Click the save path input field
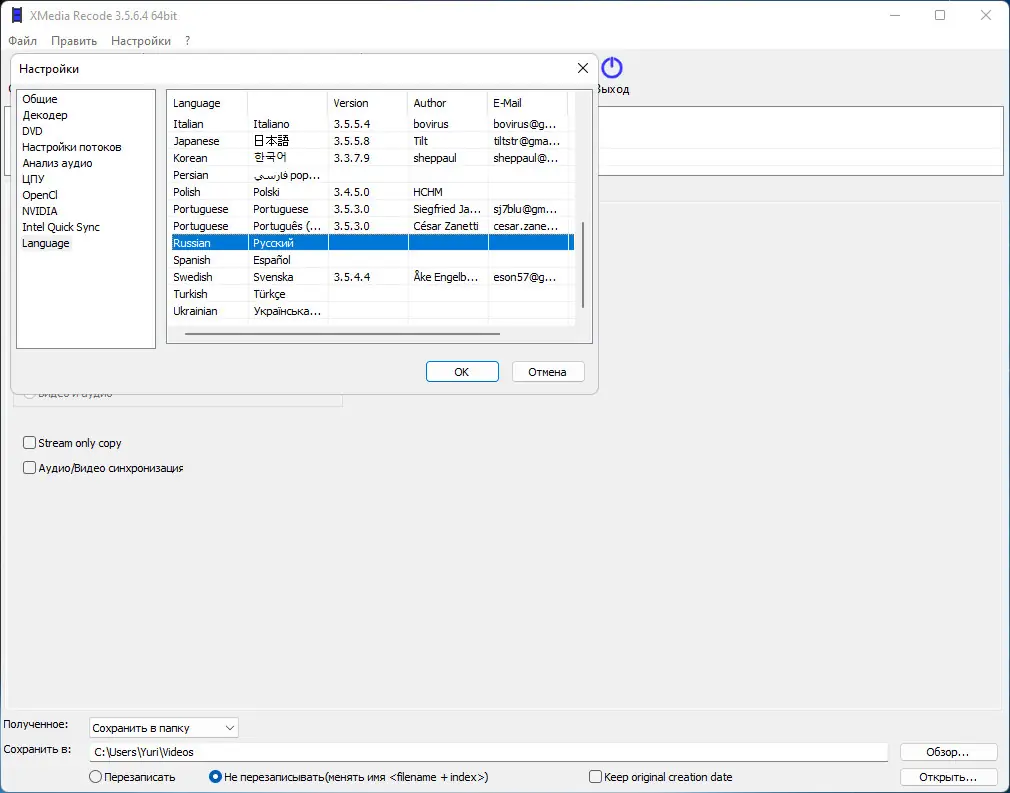Viewport: 1010px width, 793px height. click(489, 752)
